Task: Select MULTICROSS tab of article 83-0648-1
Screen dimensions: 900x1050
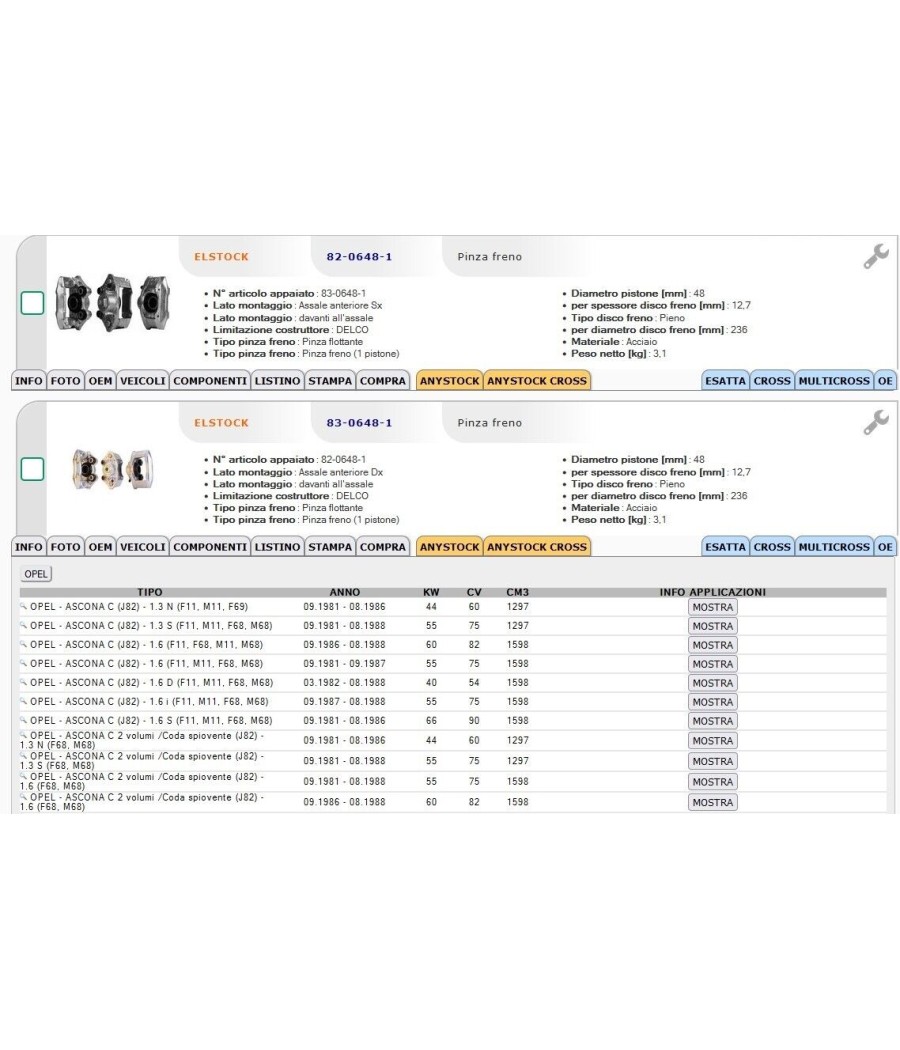Action: click(x=834, y=547)
